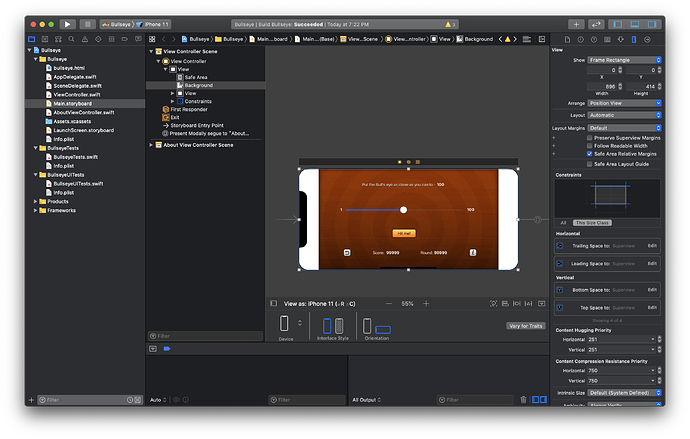Screen dimensions: 690x439
Task: Zoom in the canvas with plus
Action: pos(426,303)
